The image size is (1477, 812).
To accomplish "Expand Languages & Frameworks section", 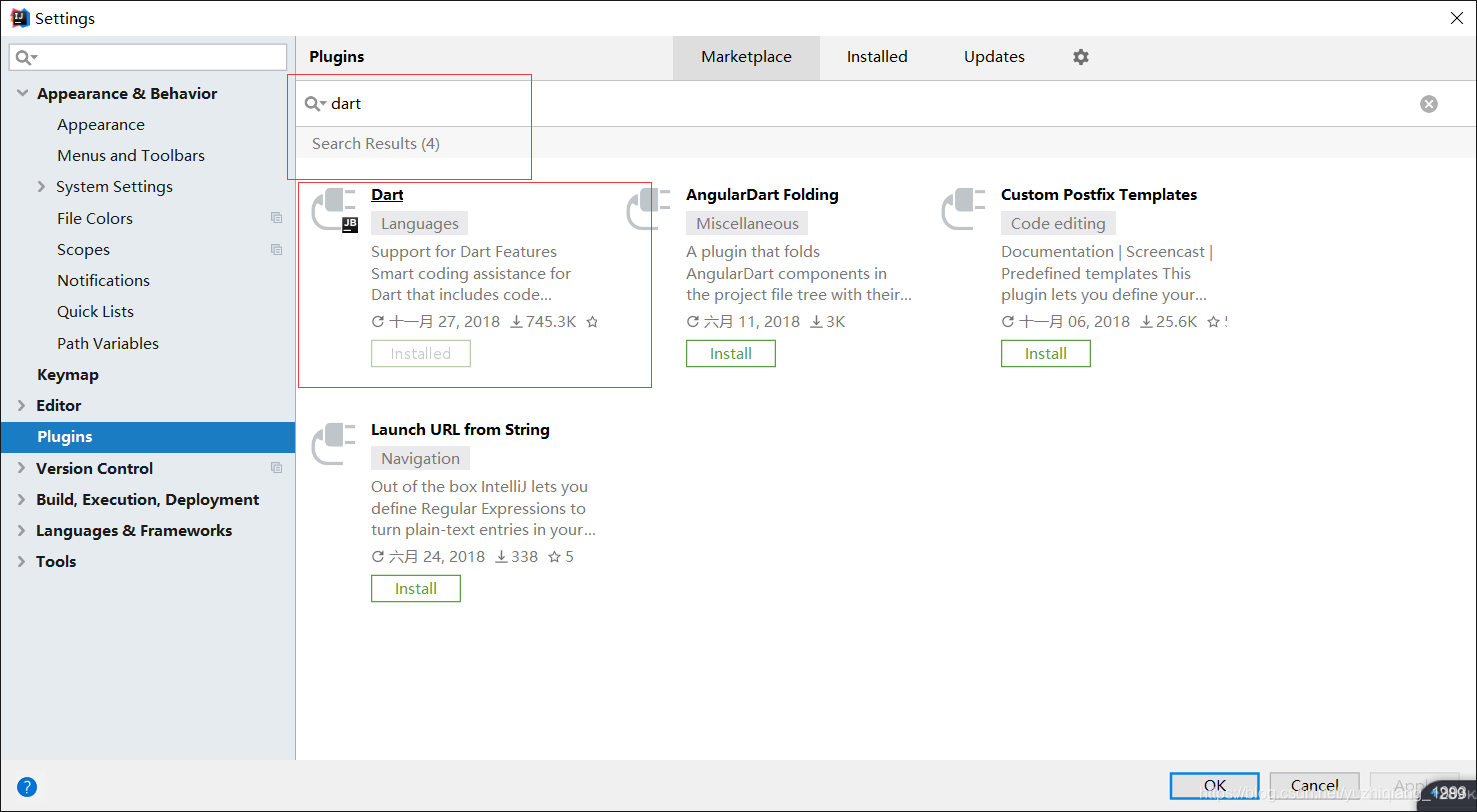I will 22,530.
